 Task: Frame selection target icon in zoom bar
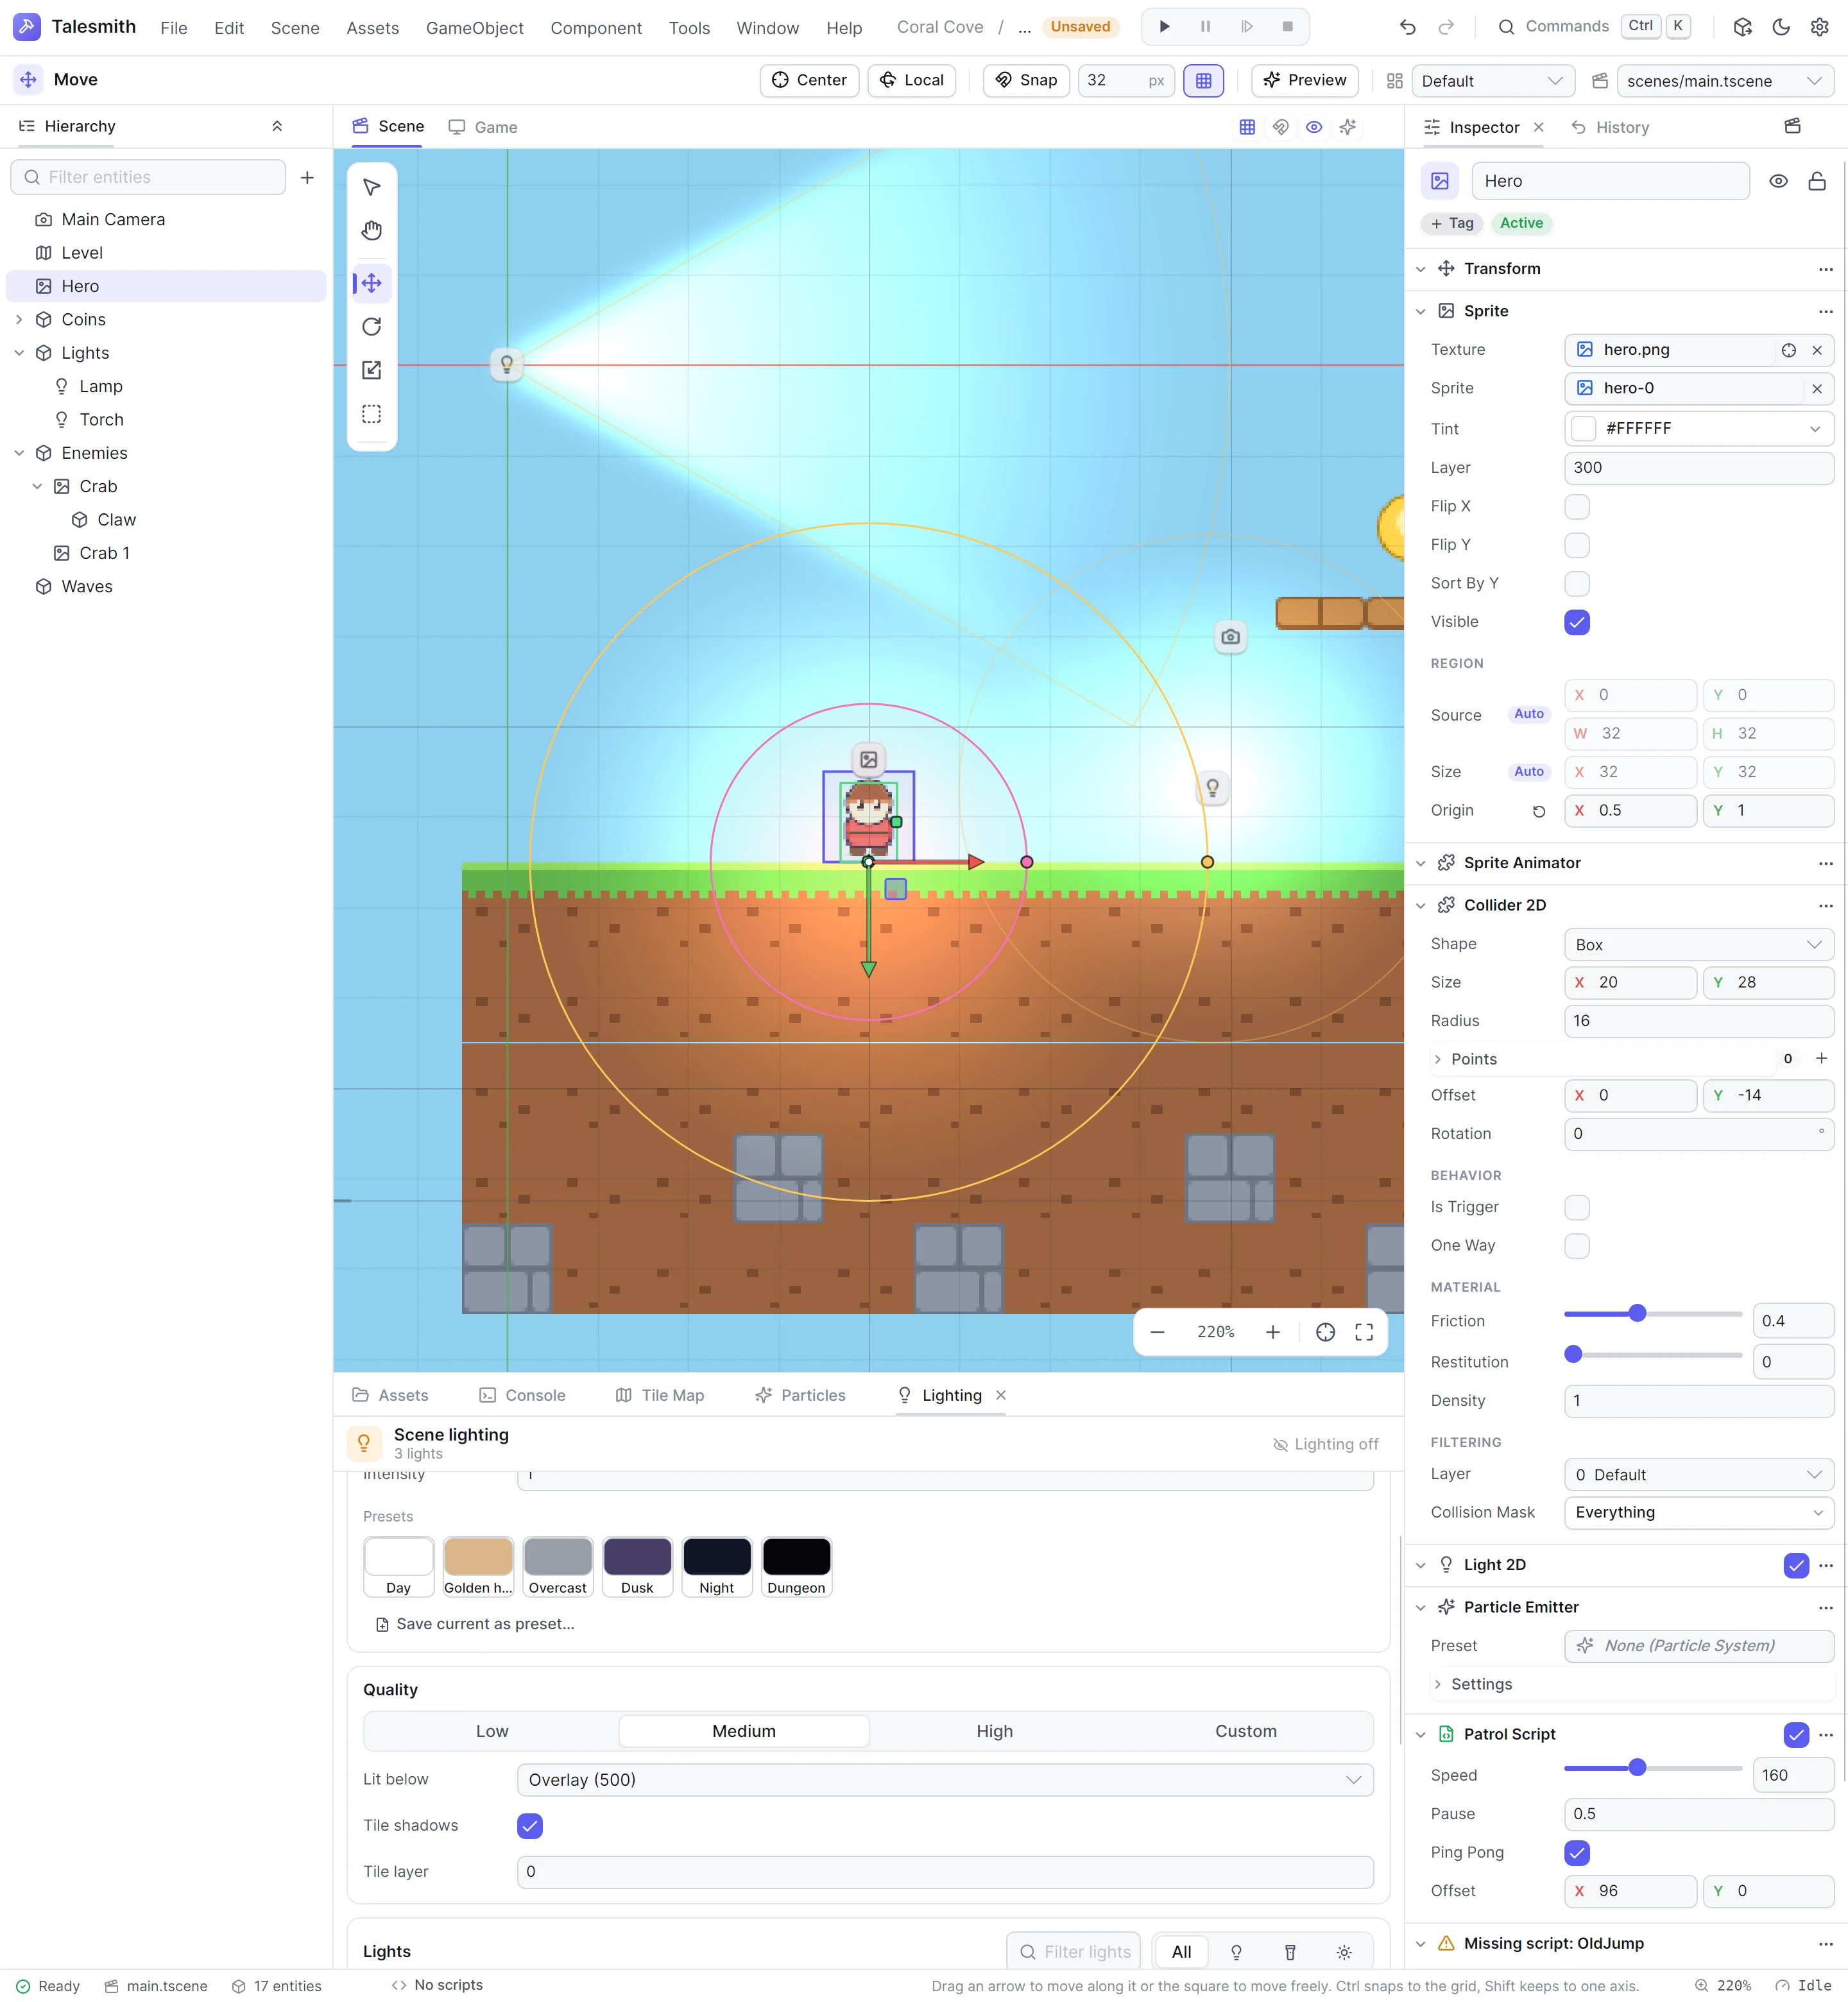(1325, 1332)
